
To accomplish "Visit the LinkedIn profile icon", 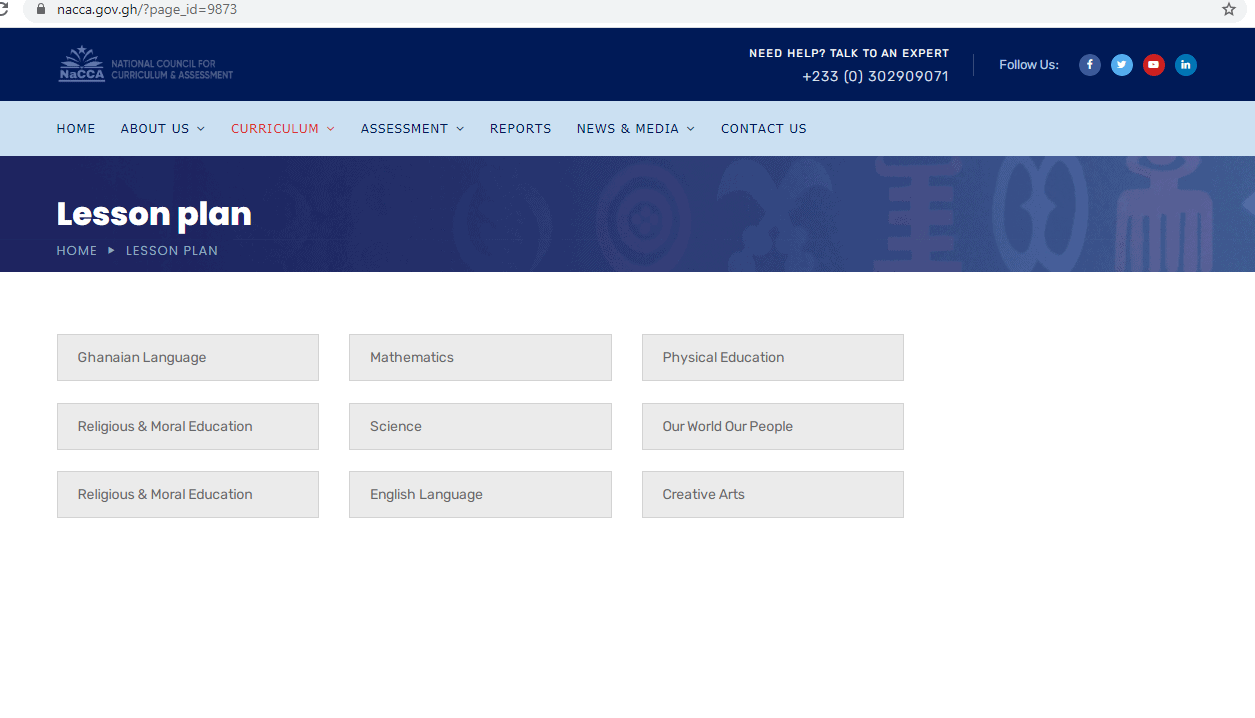I will tap(1186, 65).
